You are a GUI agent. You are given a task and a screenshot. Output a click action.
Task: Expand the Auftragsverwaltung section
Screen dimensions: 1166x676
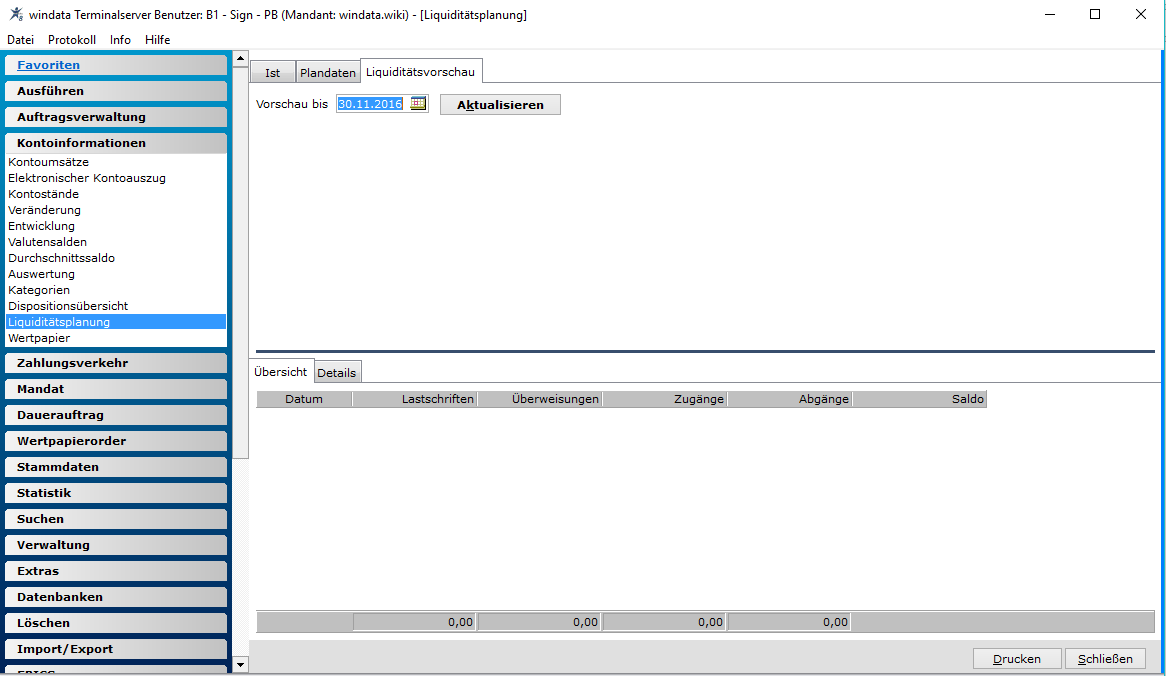pos(116,117)
